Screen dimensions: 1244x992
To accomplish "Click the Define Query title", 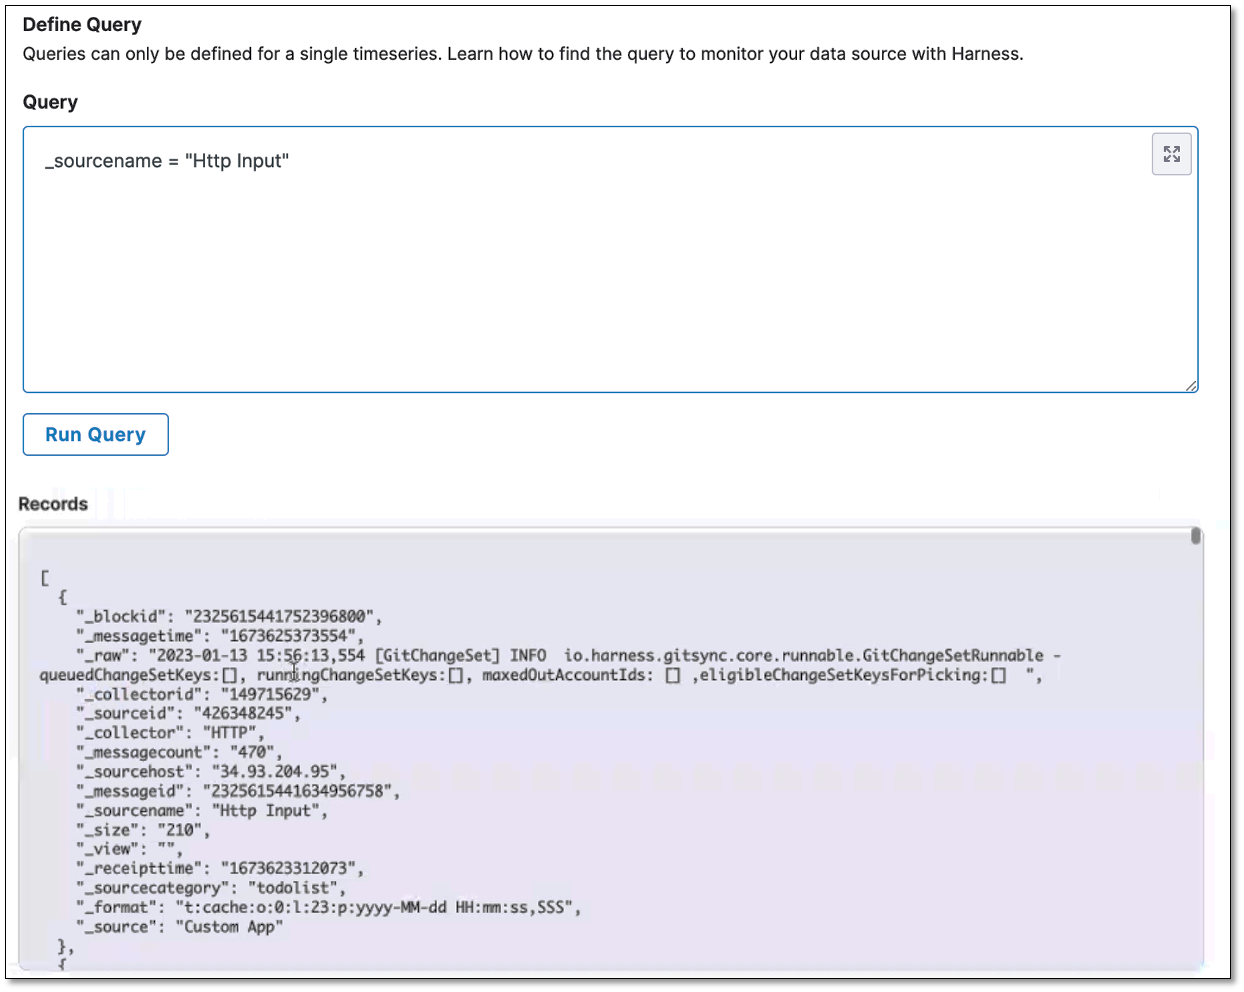I will coord(81,24).
